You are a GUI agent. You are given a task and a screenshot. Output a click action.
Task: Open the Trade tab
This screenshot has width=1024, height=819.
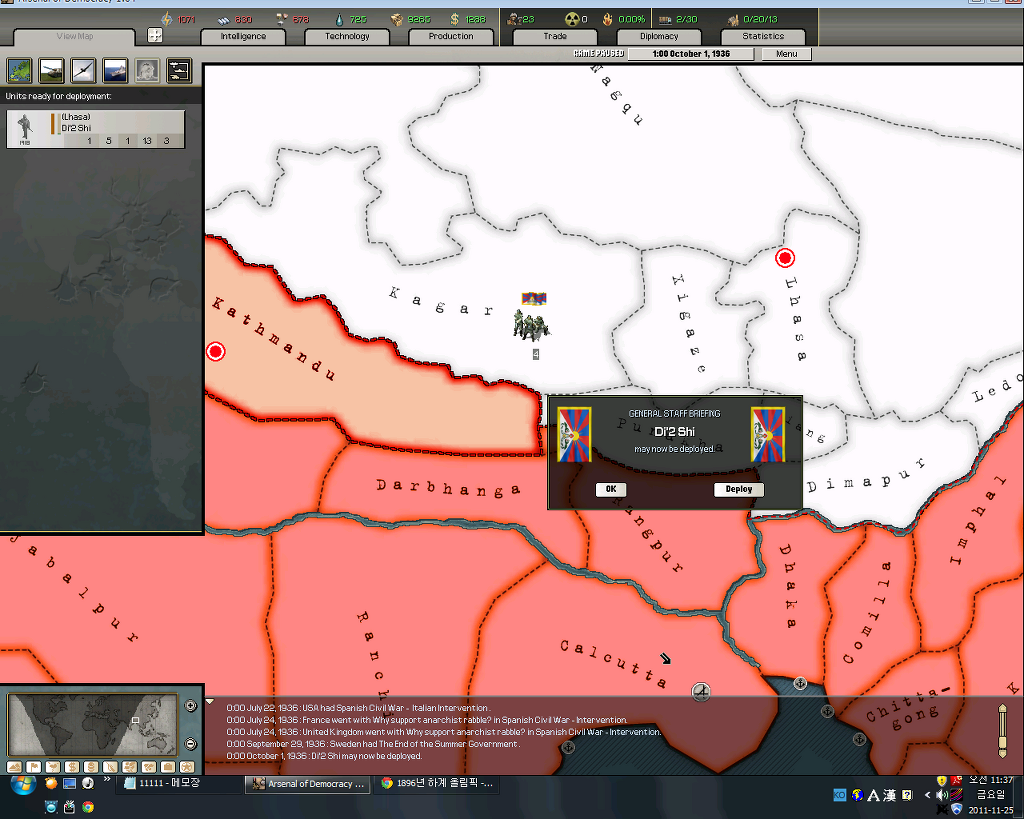[x=555, y=37]
